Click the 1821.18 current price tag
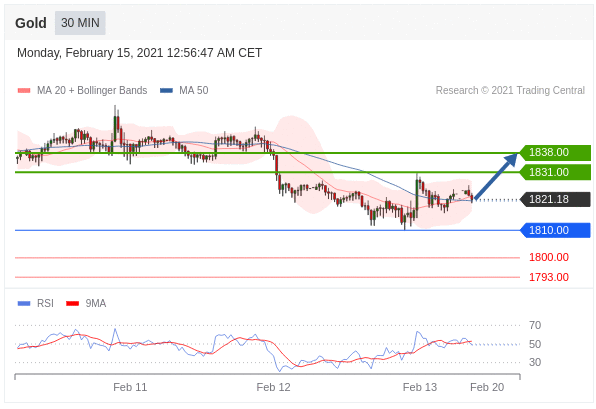Viewport: 596px width, 409px height. (555, 199)
